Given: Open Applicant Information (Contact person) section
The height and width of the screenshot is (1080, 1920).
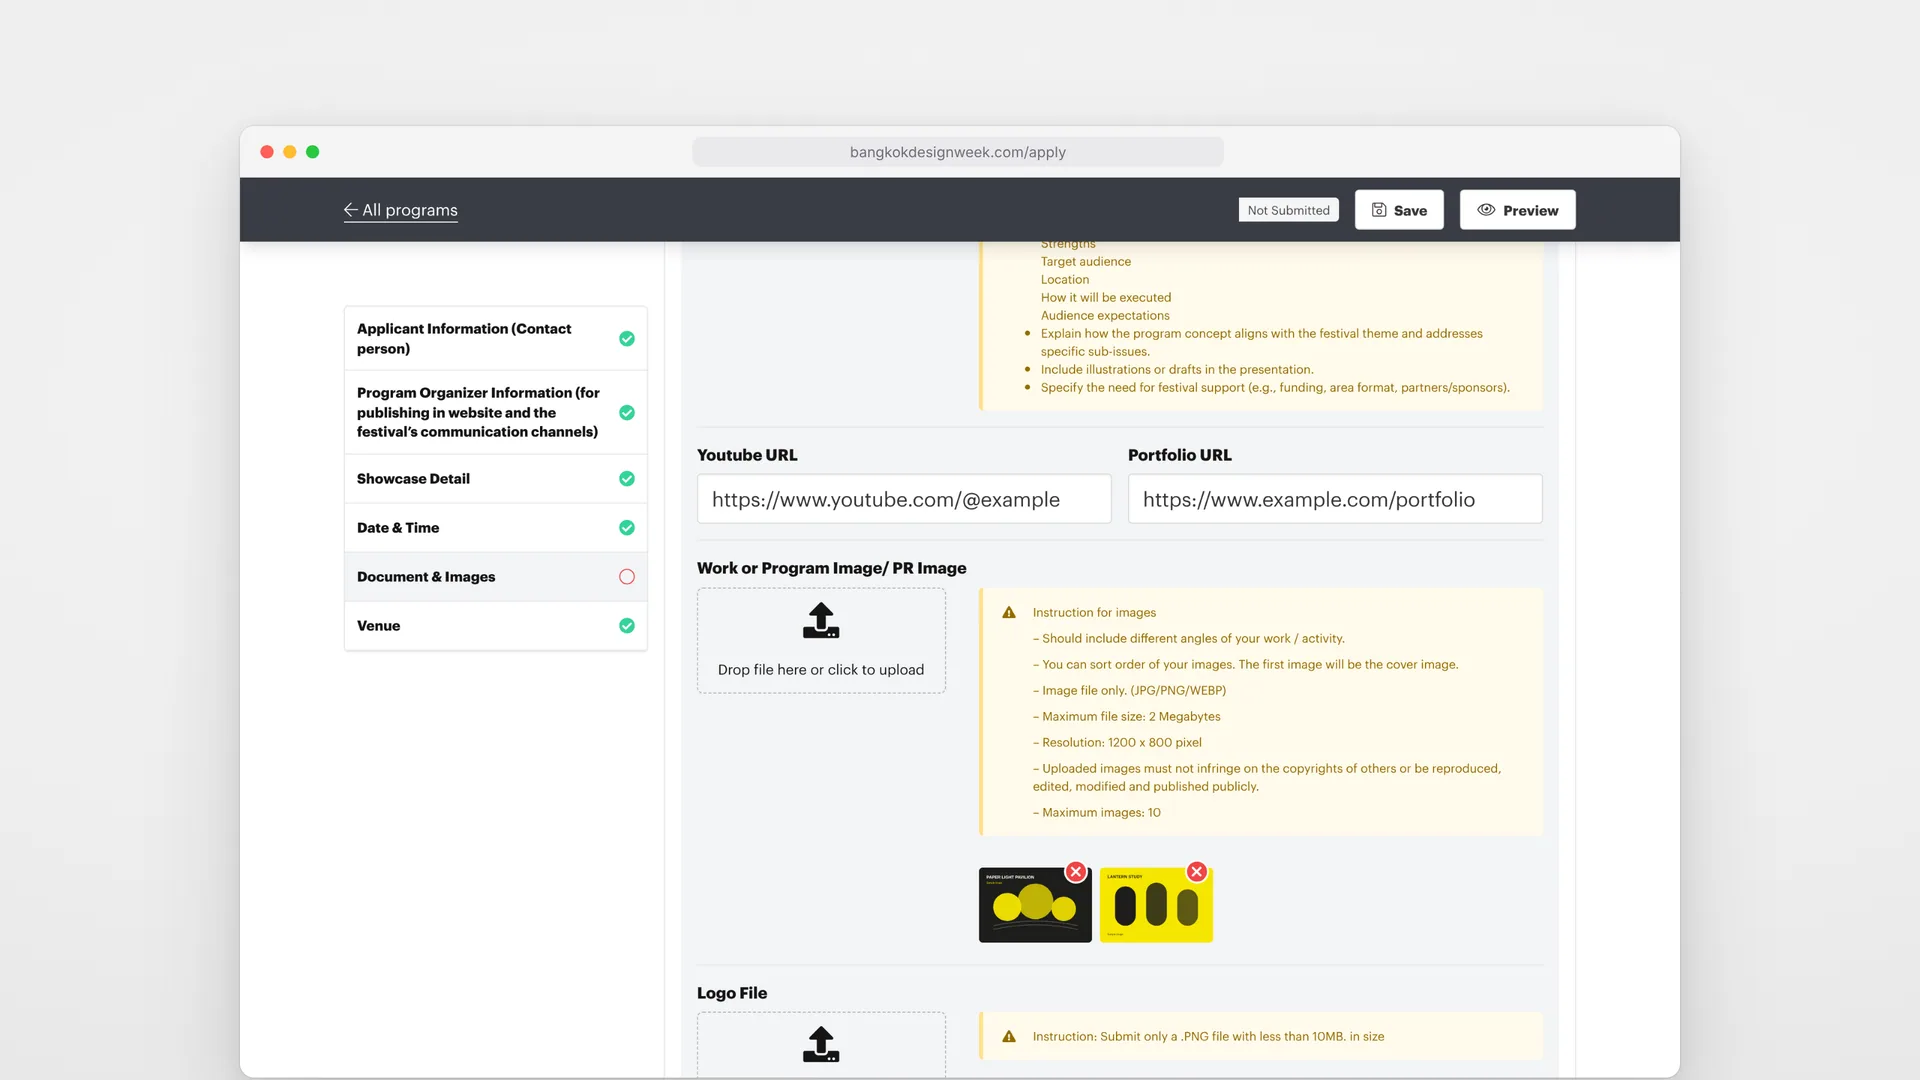Looking at the screenshot, I should [495, 339].
